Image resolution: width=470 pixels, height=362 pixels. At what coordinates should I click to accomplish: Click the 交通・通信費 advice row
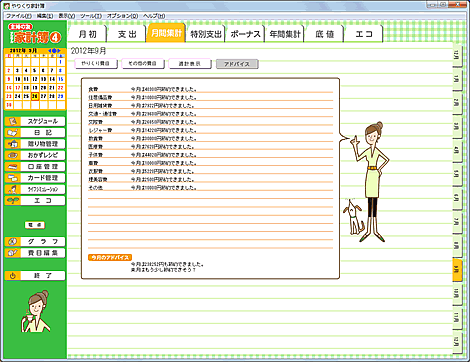point(210,114)
